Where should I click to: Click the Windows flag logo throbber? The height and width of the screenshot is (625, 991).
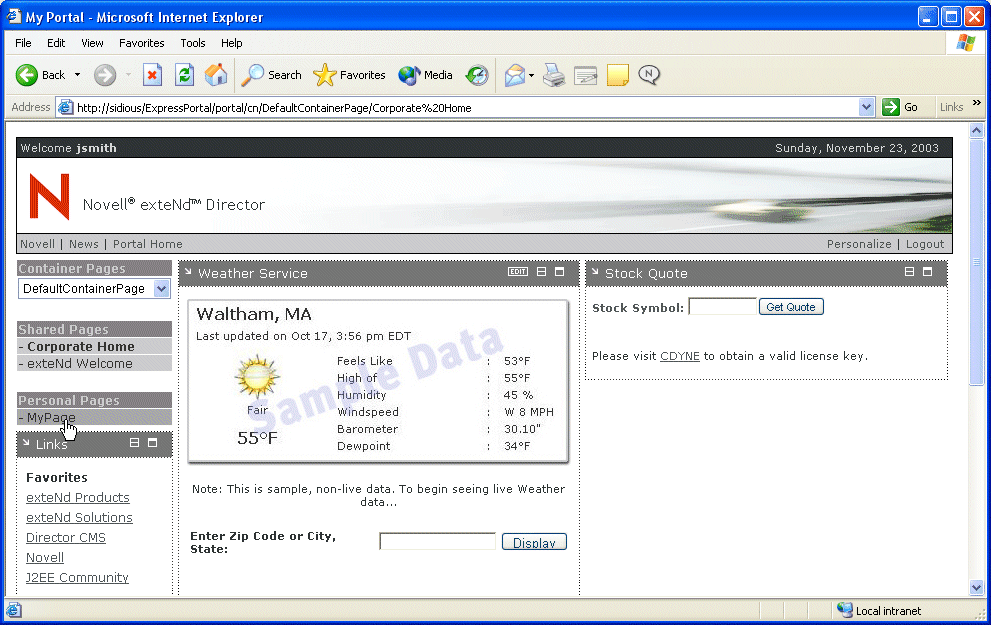966,43
